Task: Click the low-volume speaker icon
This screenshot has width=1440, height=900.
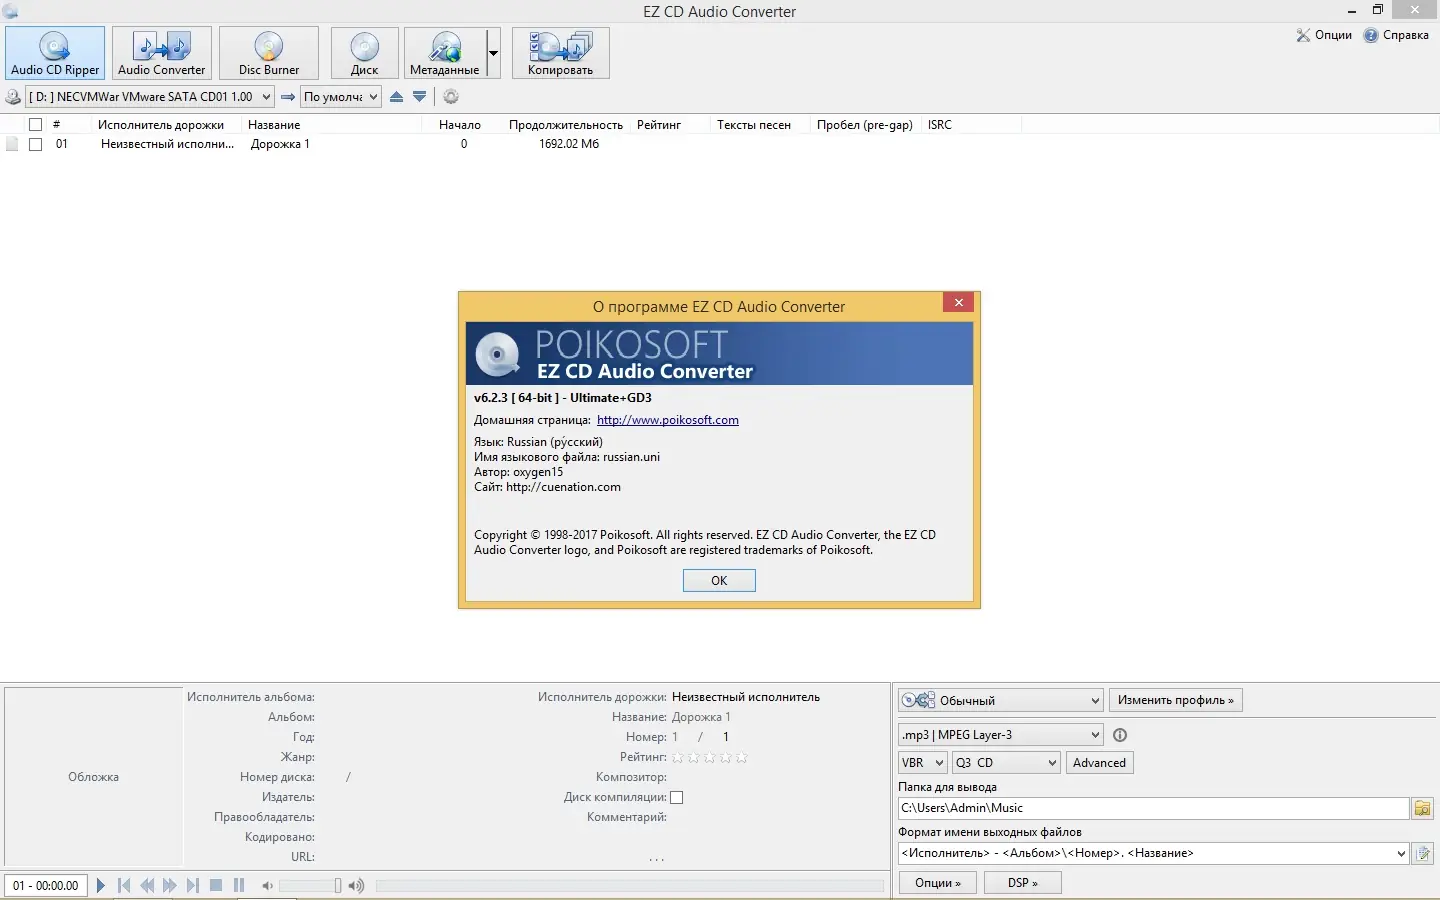Action: click(x=267, y=885)
